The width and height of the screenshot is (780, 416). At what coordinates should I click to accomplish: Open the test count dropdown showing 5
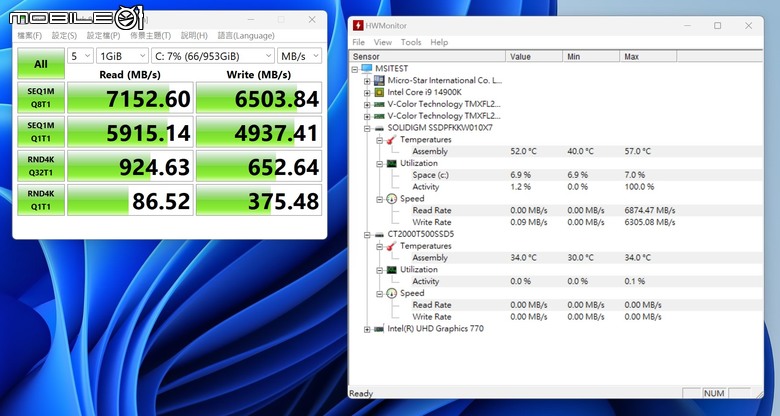81,56
